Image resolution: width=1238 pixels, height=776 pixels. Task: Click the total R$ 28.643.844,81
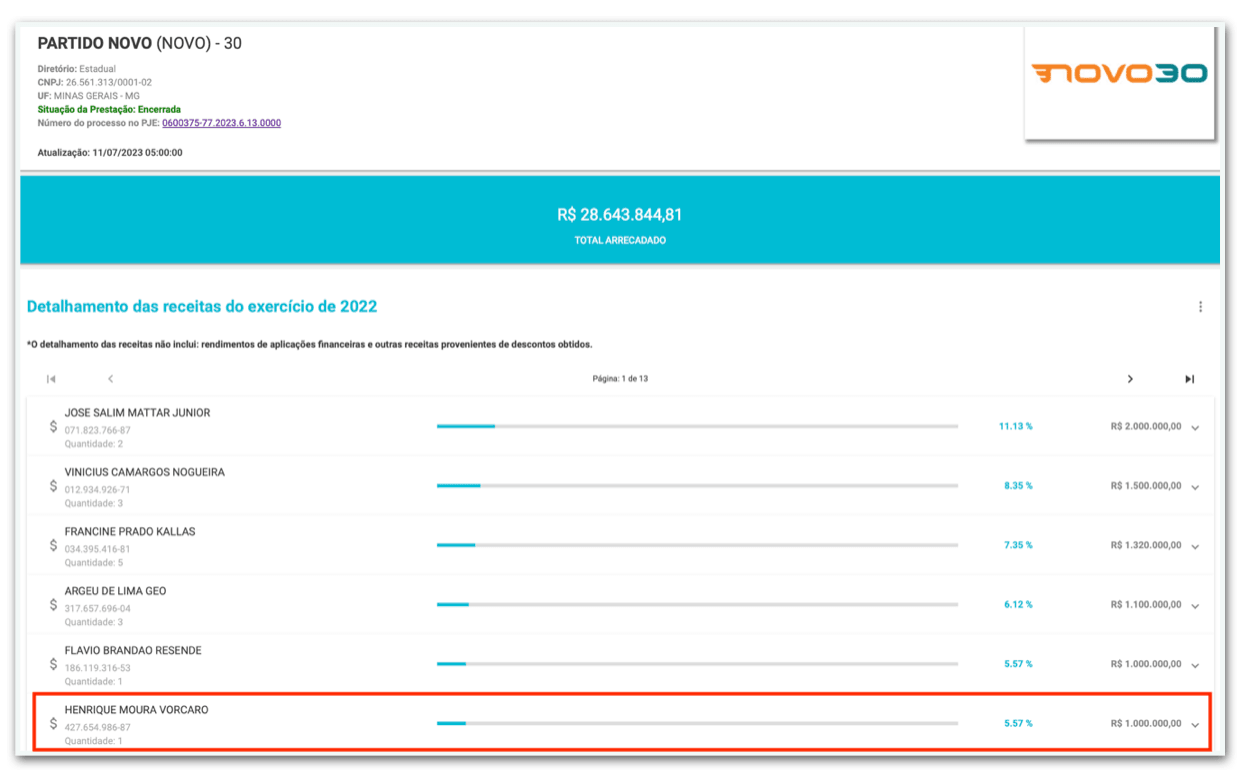(620, 215)
